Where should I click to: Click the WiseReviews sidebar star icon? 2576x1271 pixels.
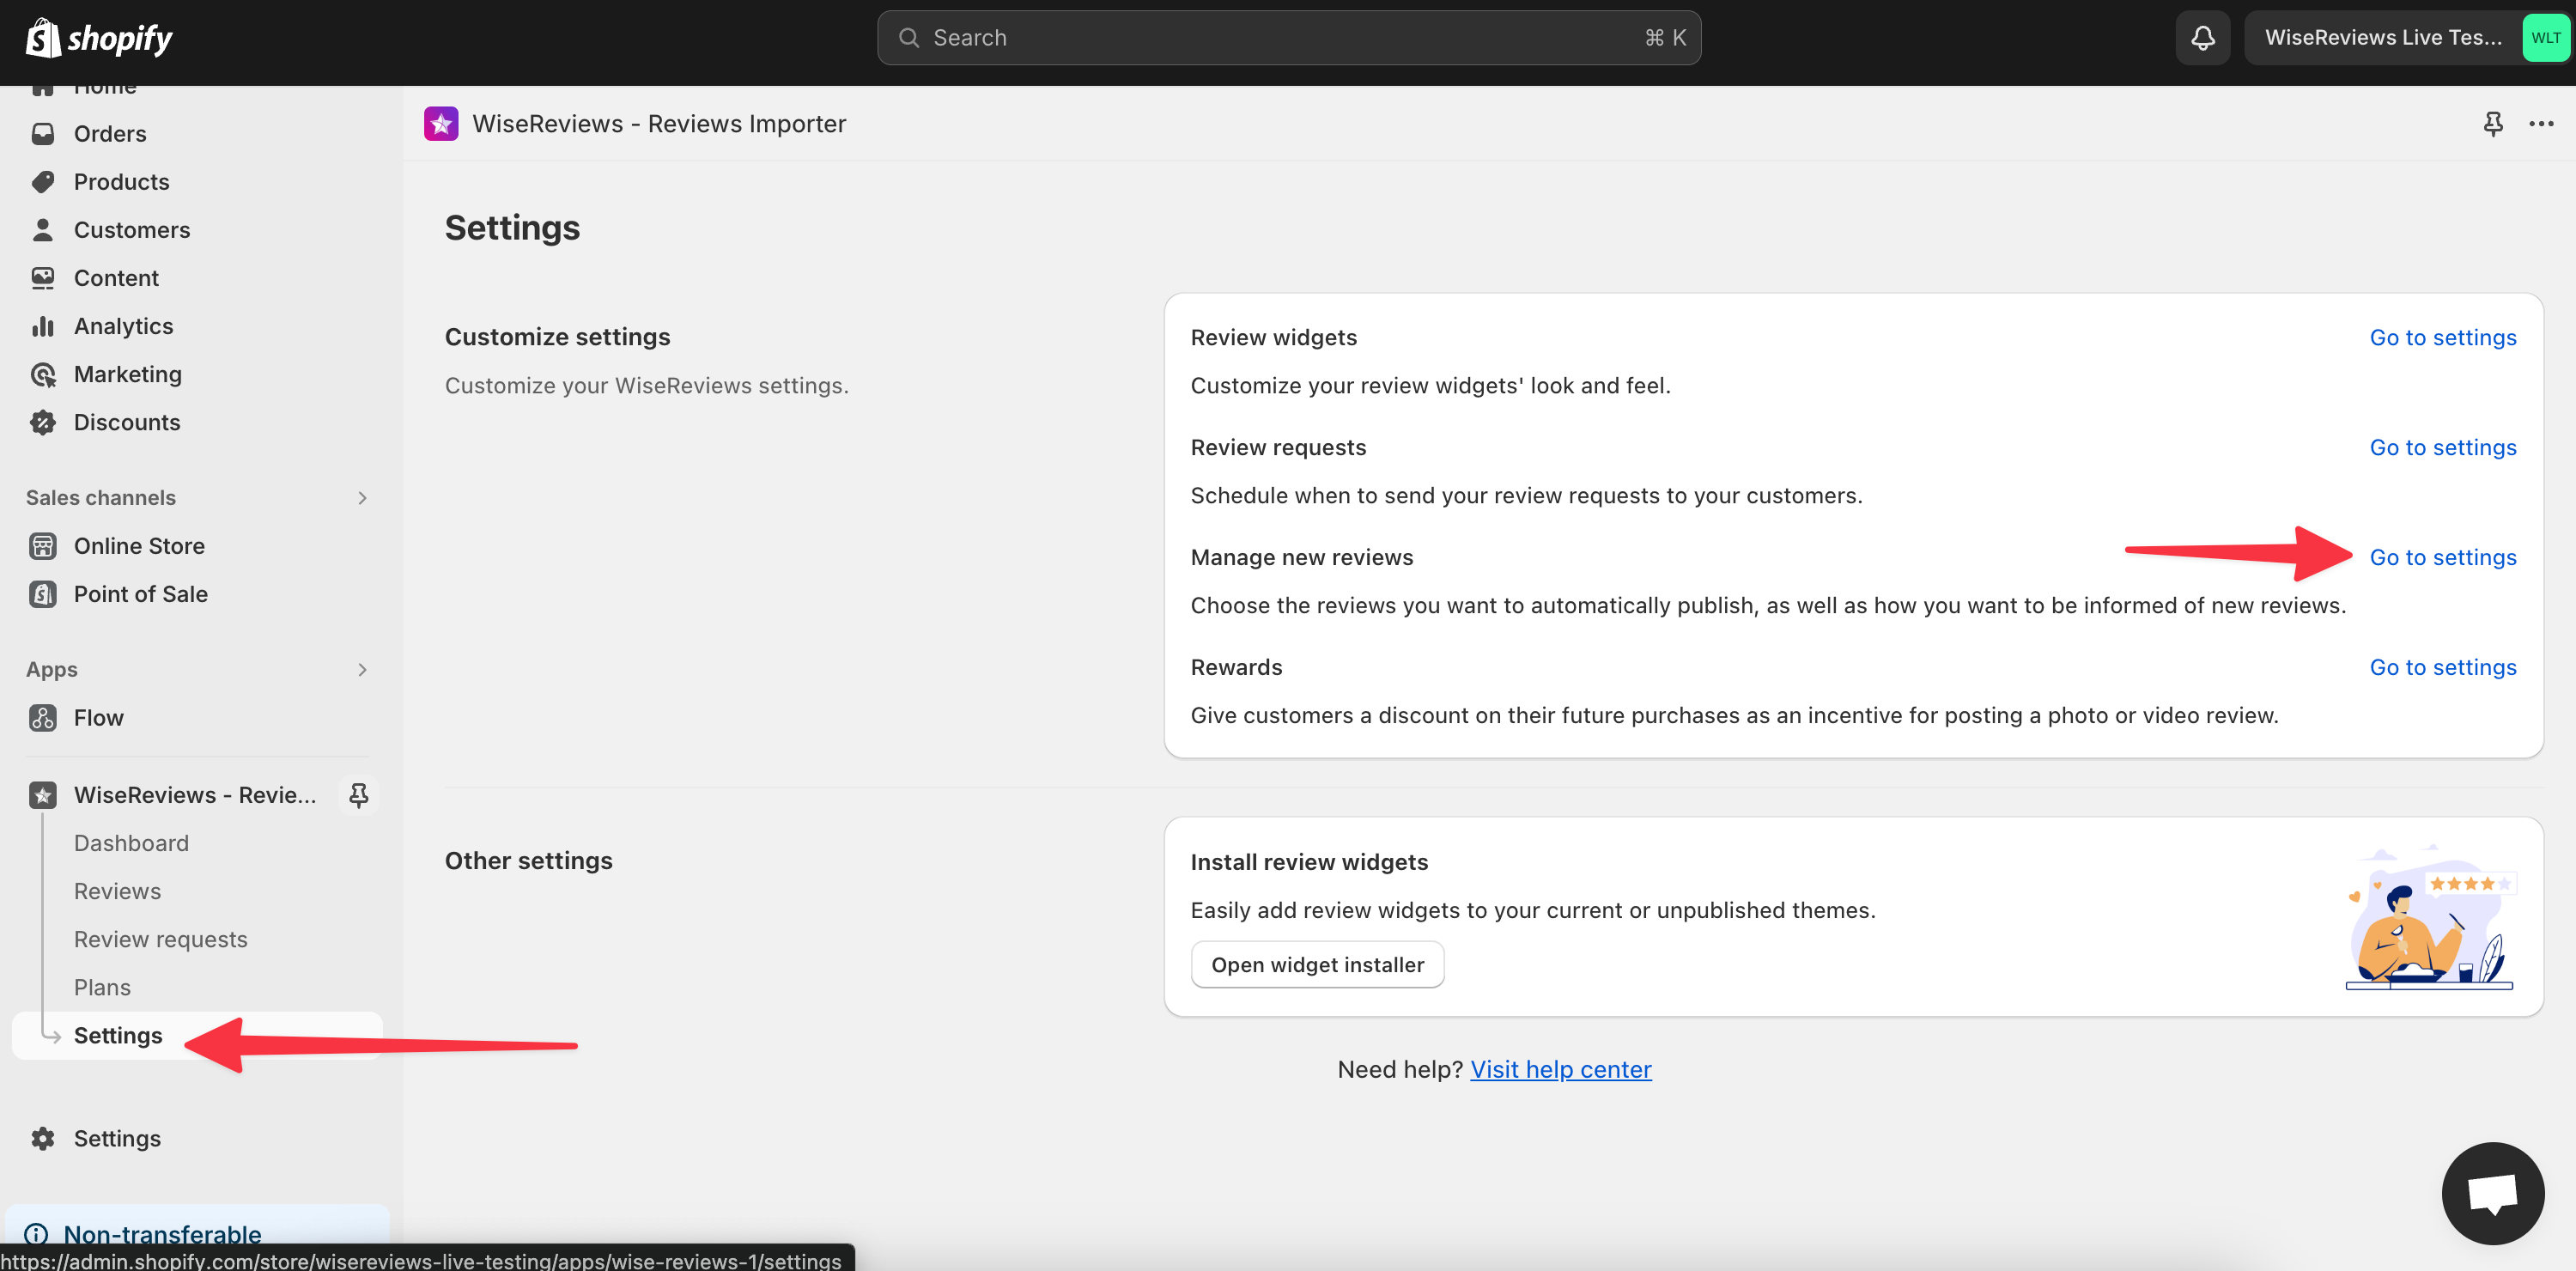click(43, 795)
